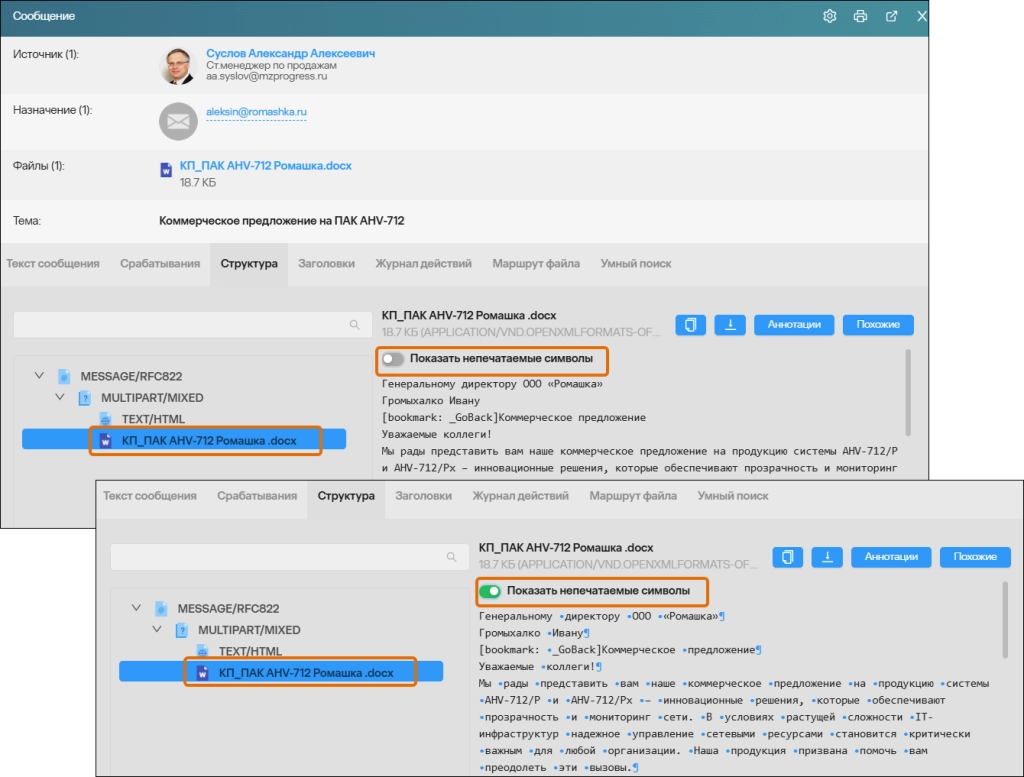Collapse MULTIPART/MIXED node in upper tree
The width and height of the screenshot is (1024, 777).
pos(59,397)
